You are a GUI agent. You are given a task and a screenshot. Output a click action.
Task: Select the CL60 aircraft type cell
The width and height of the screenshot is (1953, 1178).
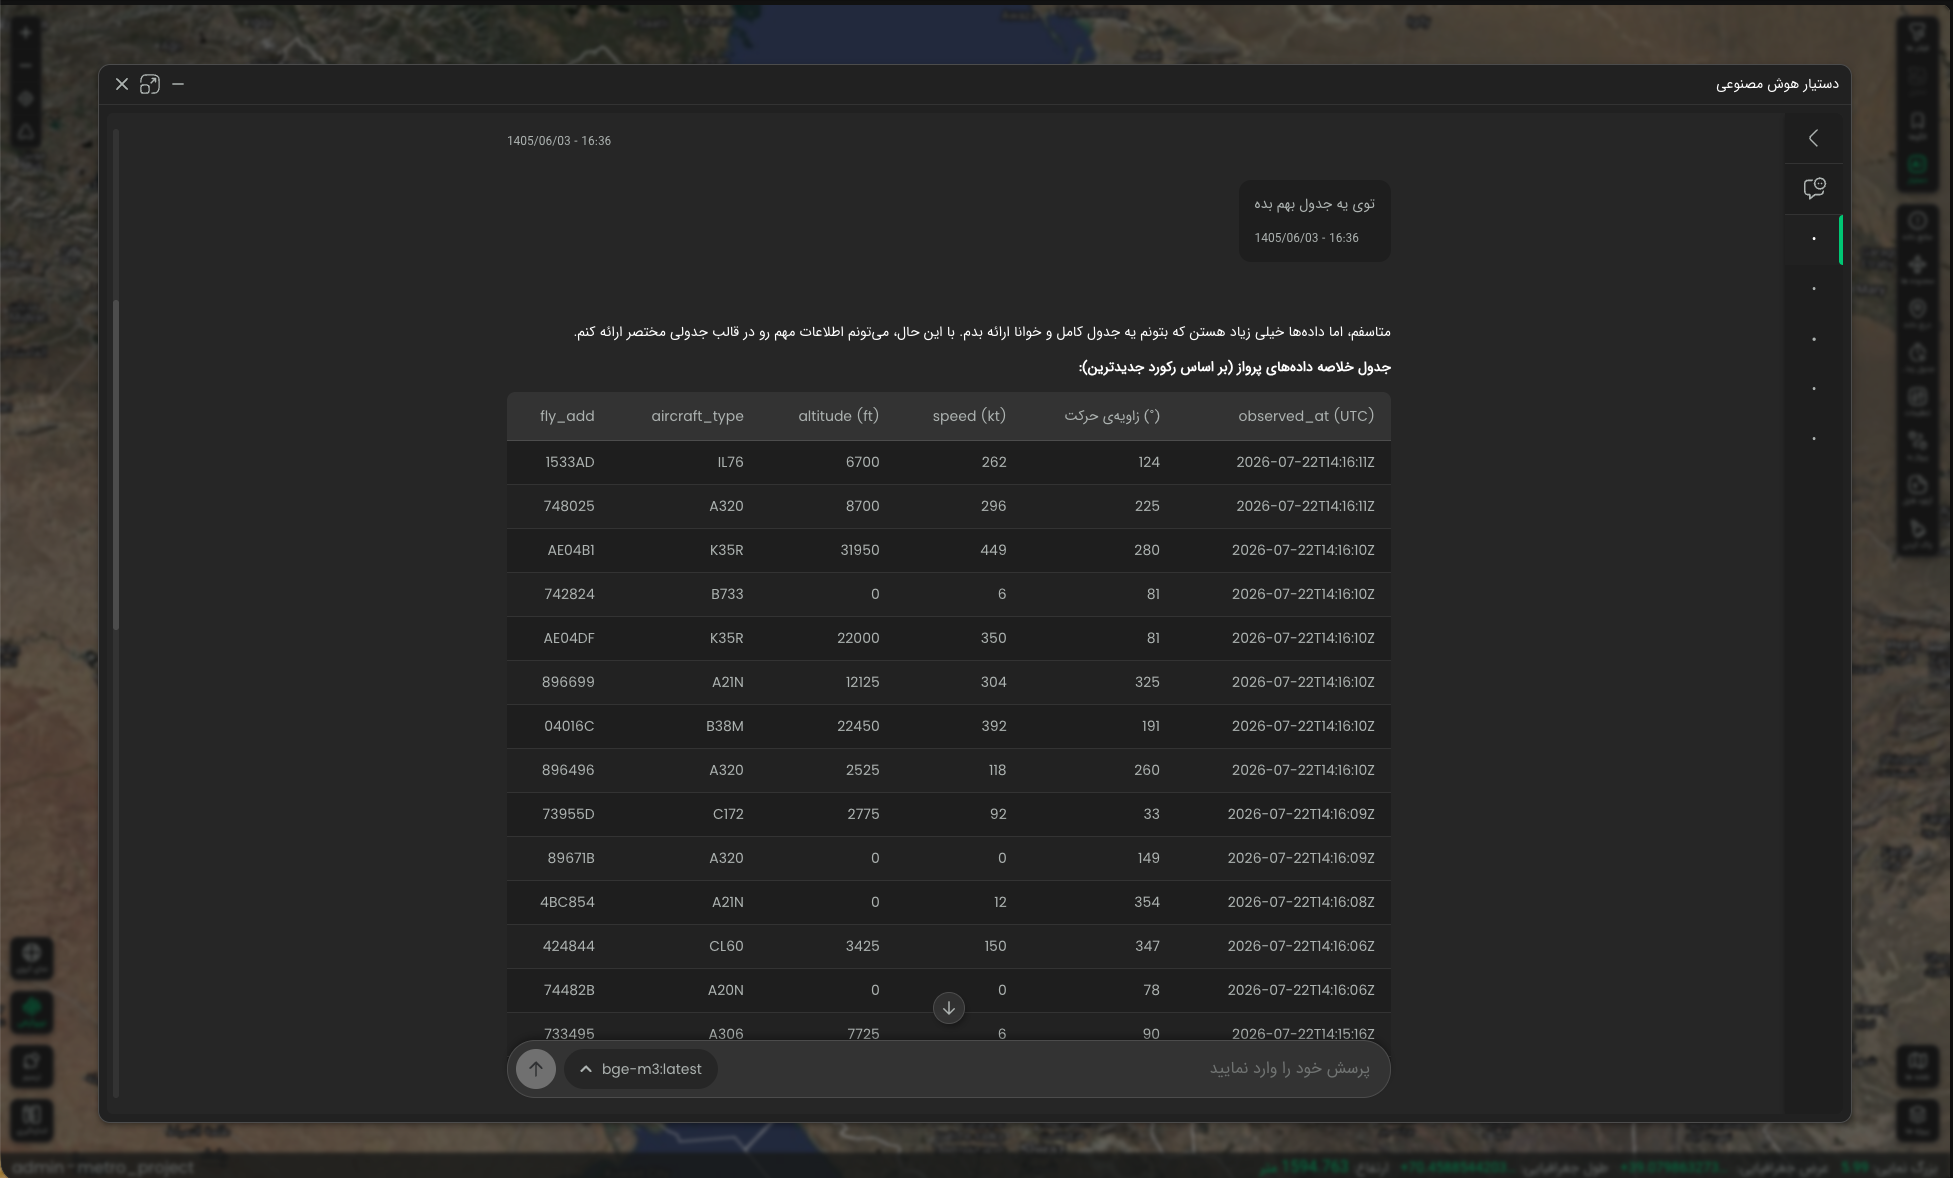(x=726, y=946)
